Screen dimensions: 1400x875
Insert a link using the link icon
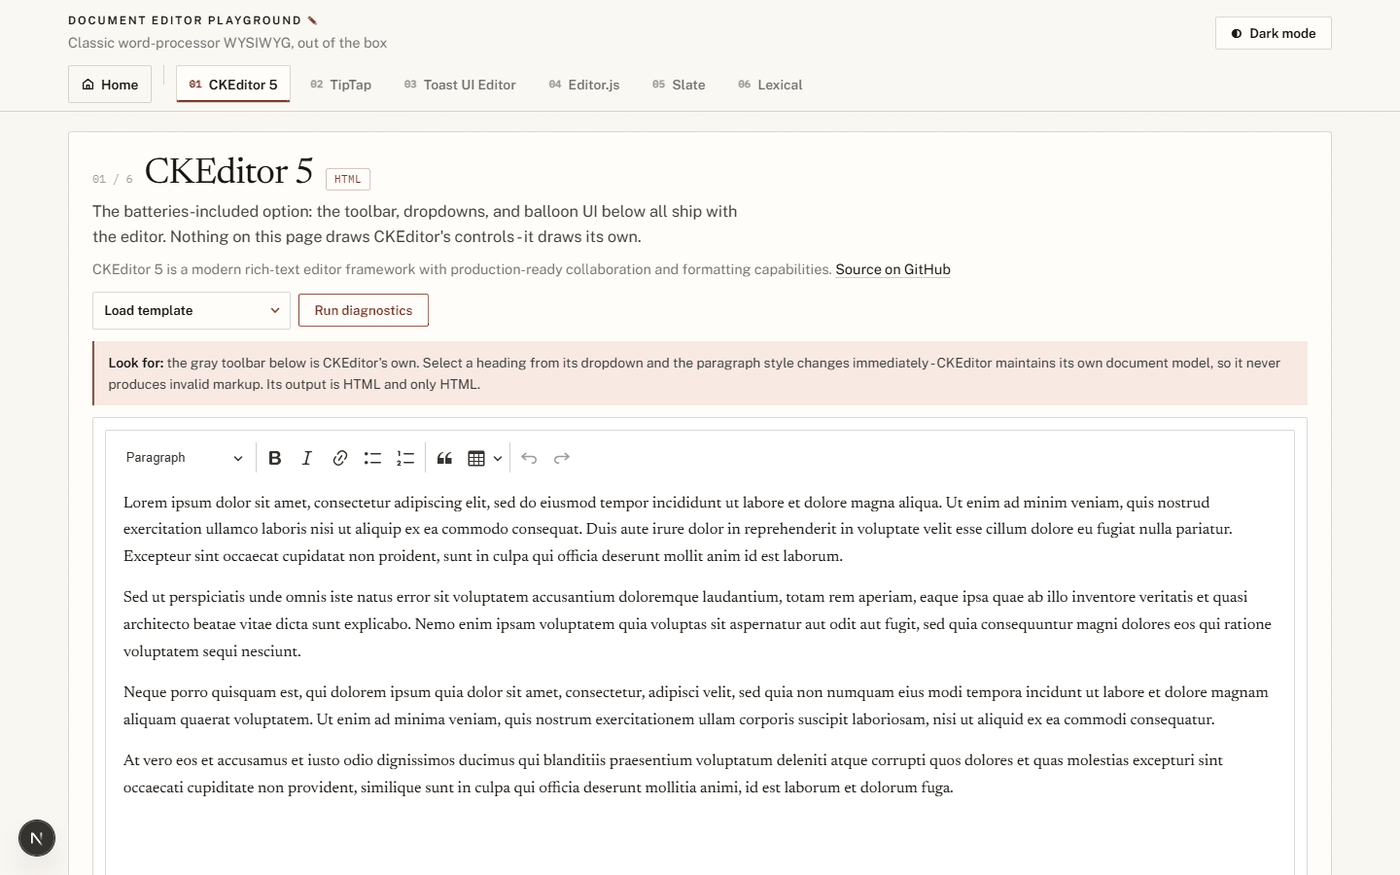pos(340,458)
